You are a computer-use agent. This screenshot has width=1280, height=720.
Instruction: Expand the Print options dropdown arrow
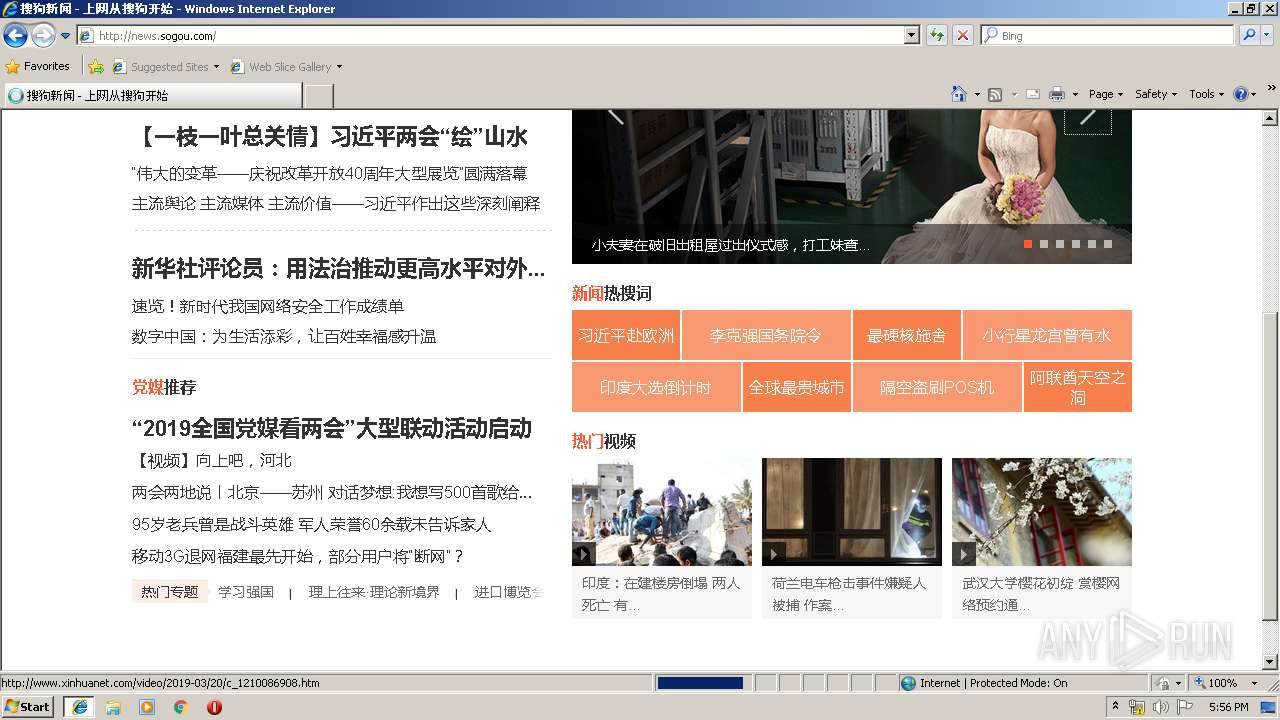(1075, 94)
